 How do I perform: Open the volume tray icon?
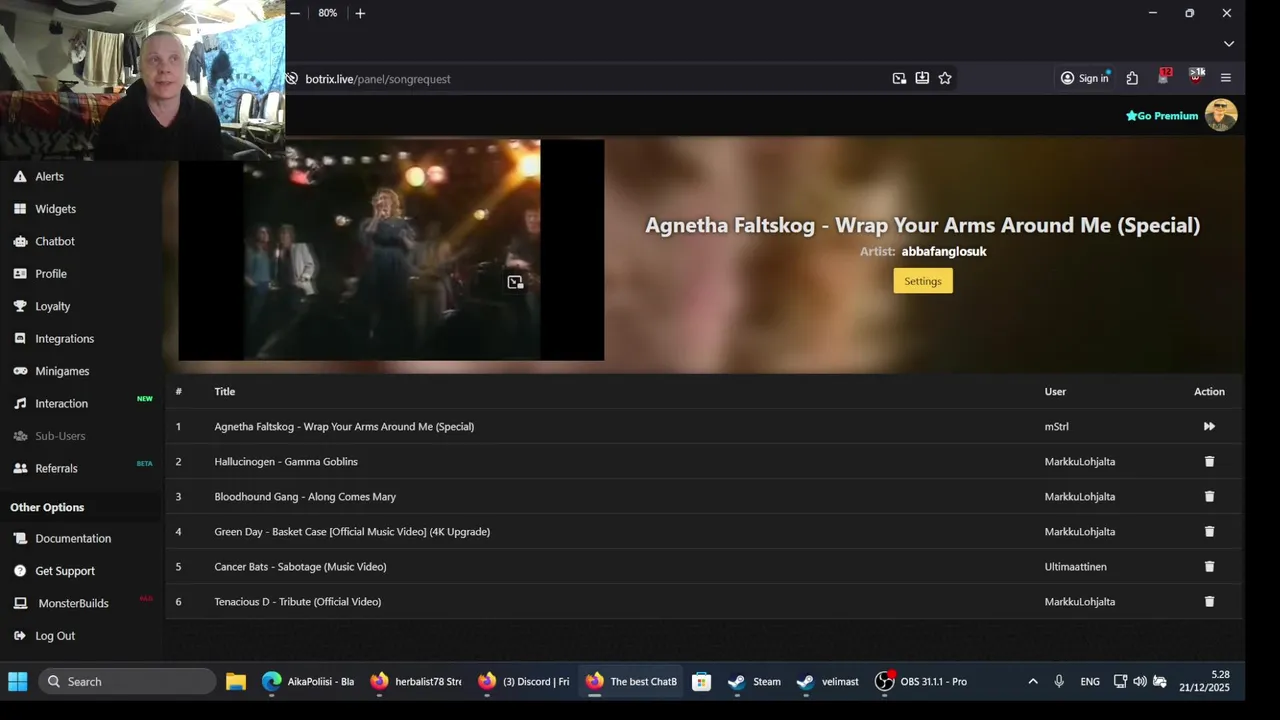[x=1140, y=682]
